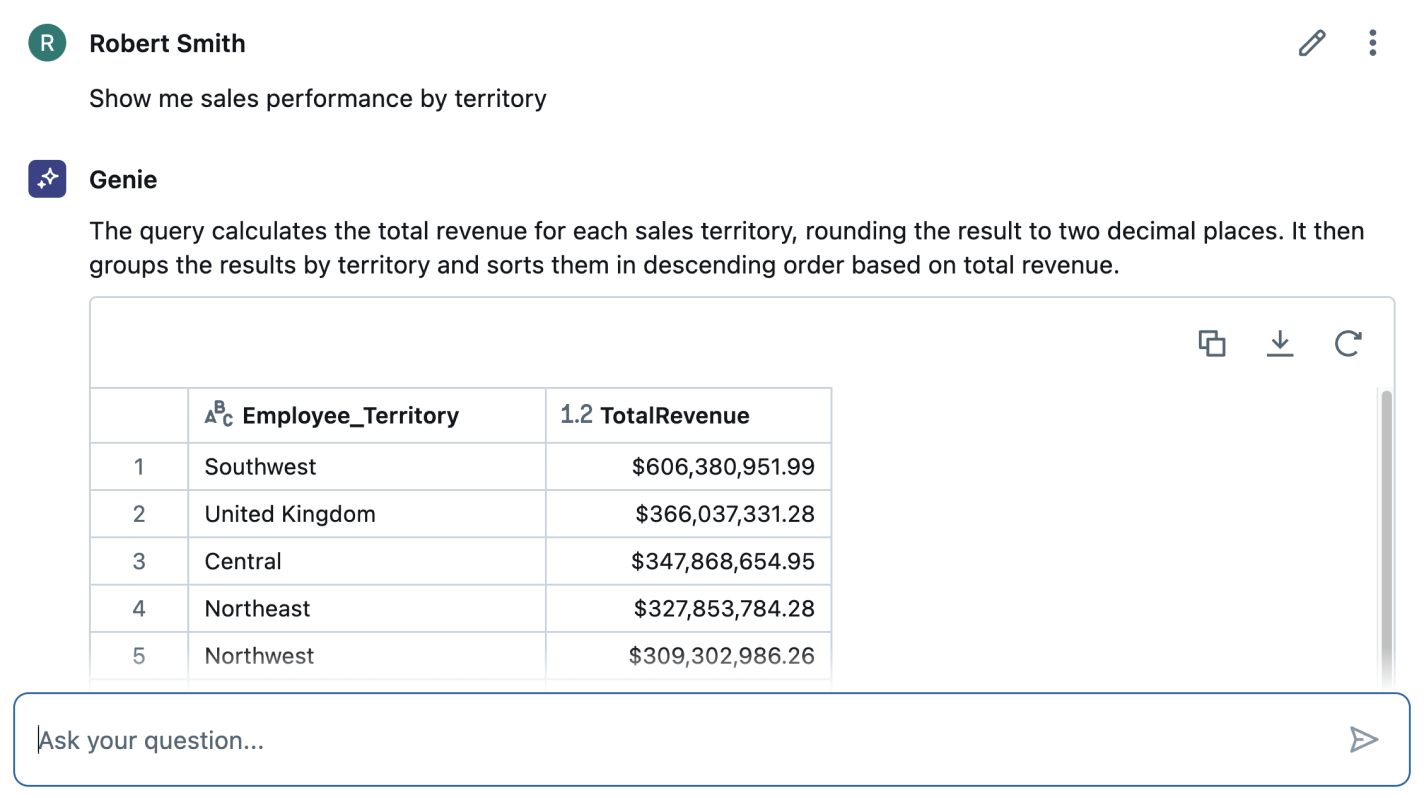Click the Employee_Territory string type icon

(219, 415)
